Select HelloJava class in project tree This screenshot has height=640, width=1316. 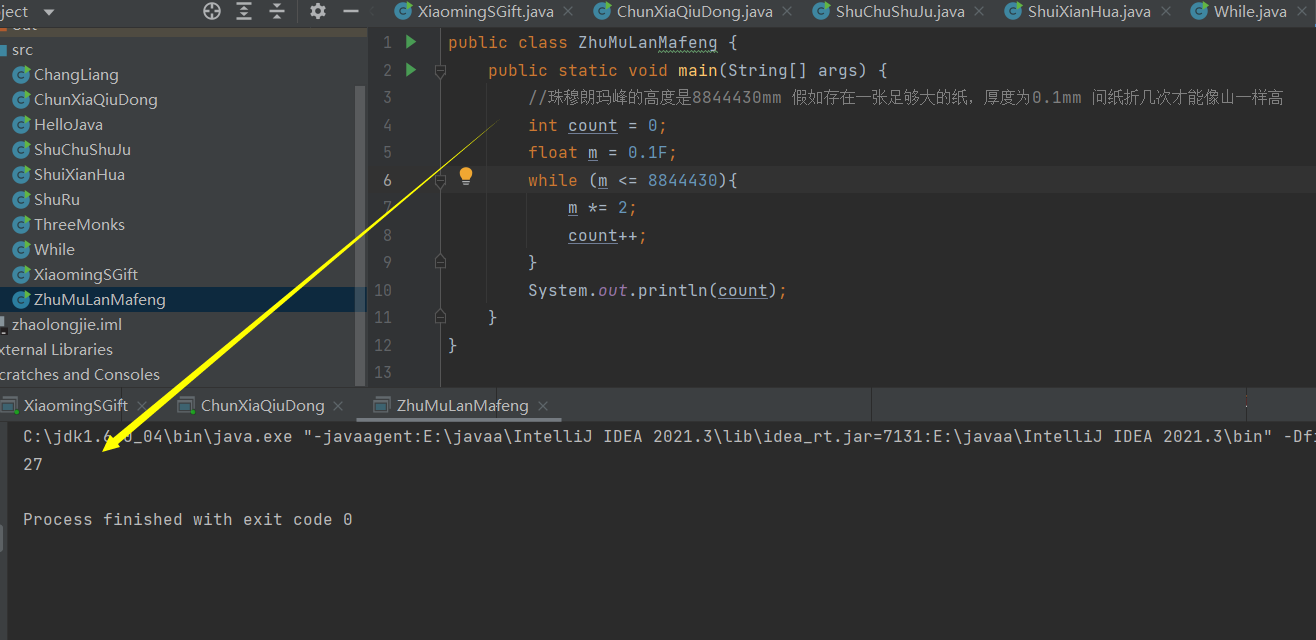[68, 124]
